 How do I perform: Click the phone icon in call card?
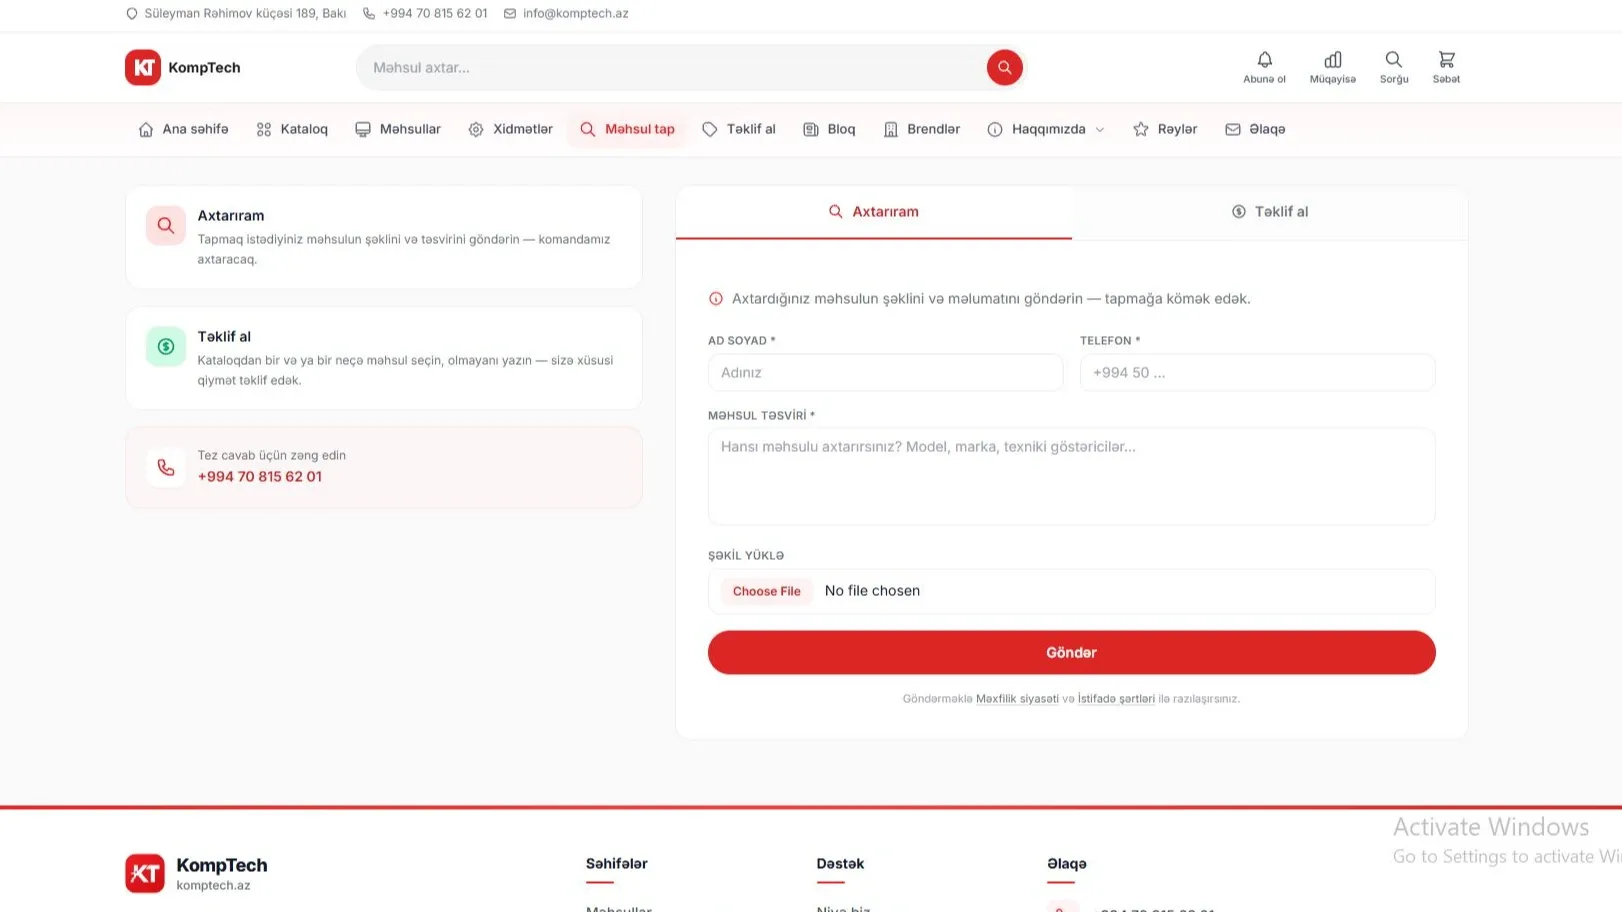coord(166,467)
